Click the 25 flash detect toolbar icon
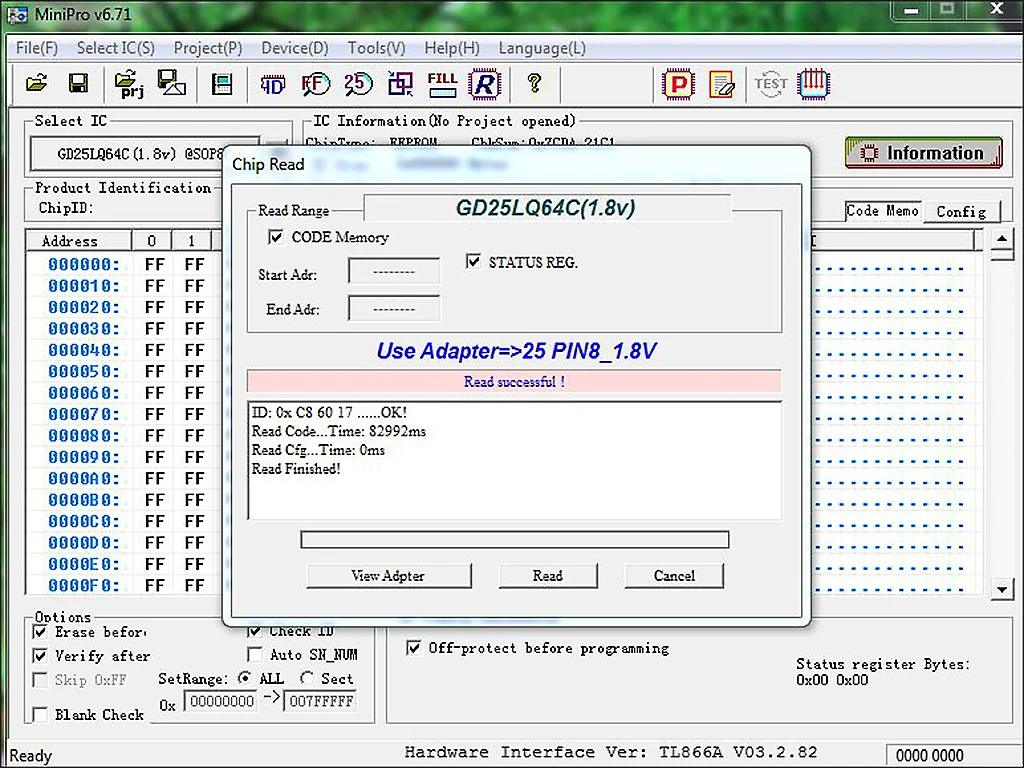This screenshot has height=768, width=1024. click(358, 84)
